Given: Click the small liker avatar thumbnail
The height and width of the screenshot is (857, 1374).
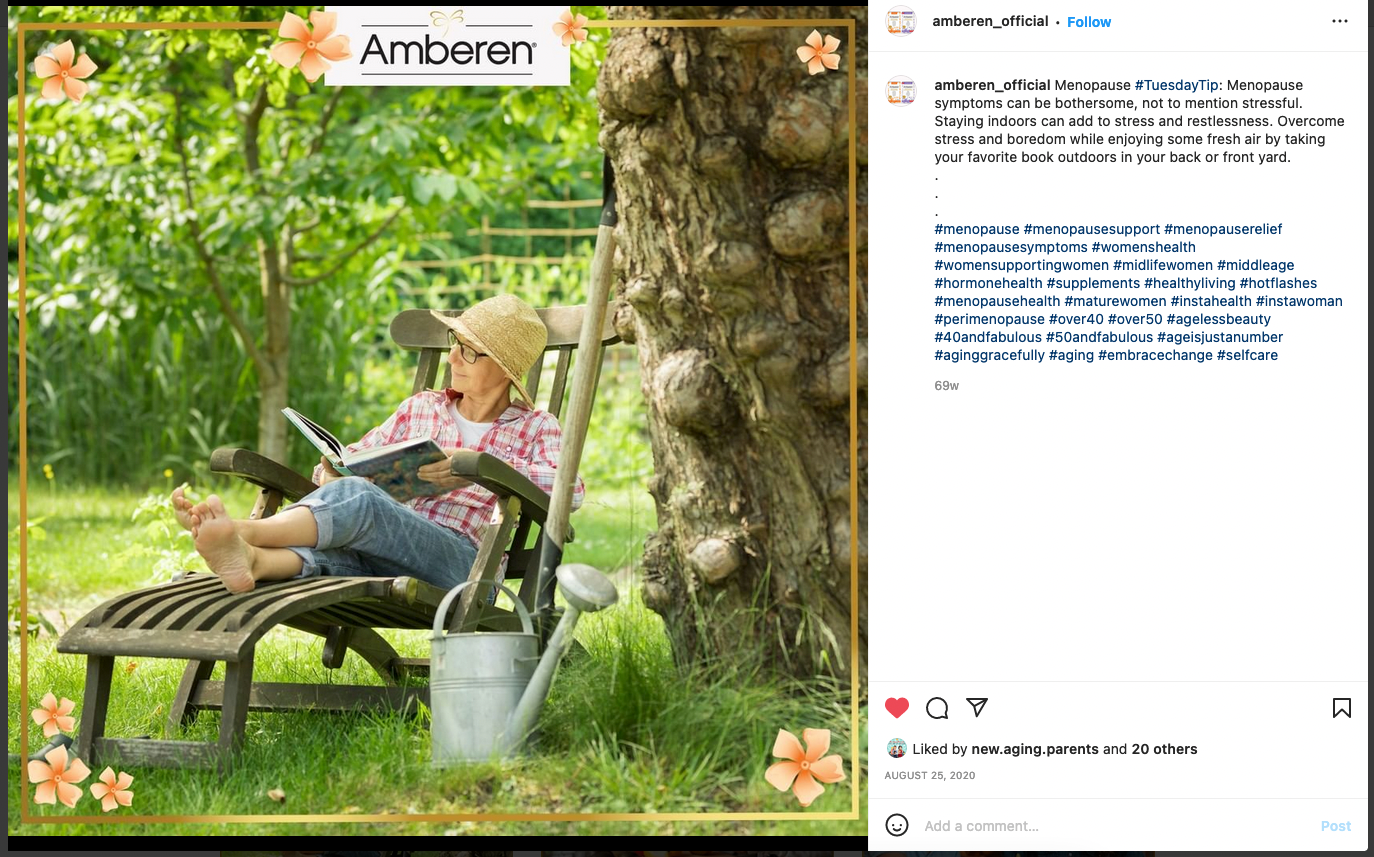Looking at the screenshot, I should tap(897, 748).
